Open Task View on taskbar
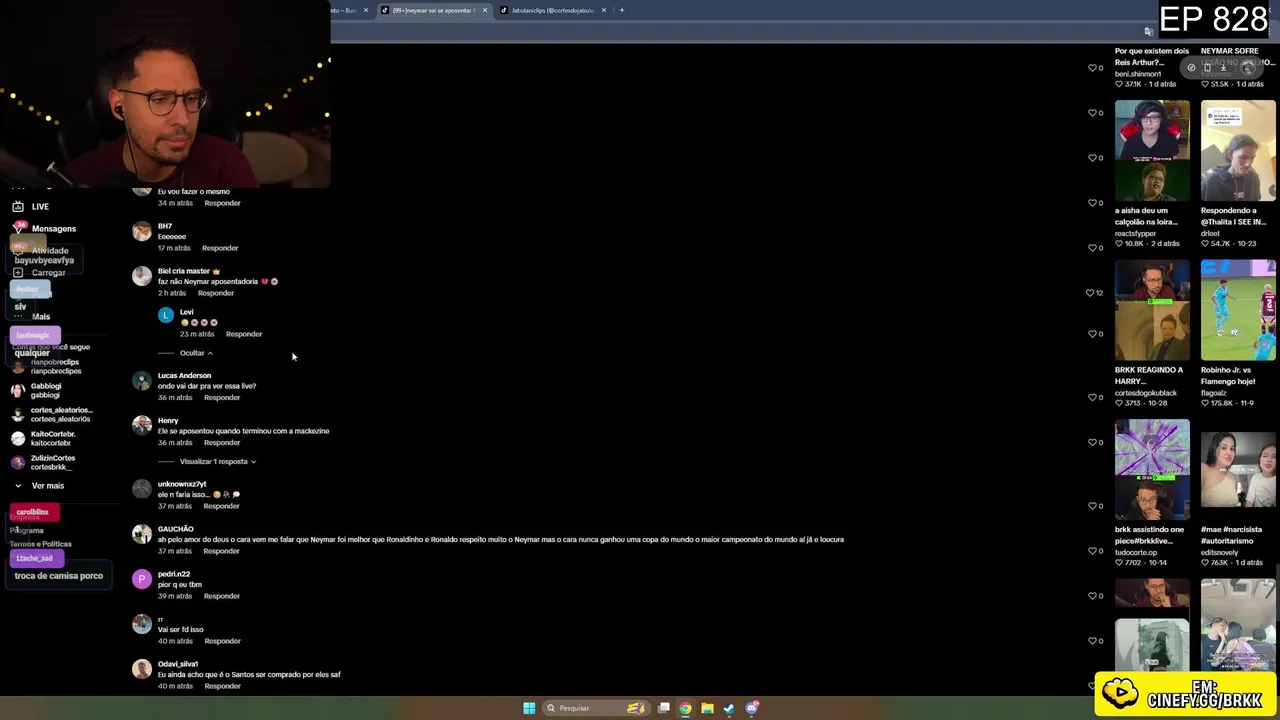The height and width of the screenshot is (720, 1280). [663, 708]
